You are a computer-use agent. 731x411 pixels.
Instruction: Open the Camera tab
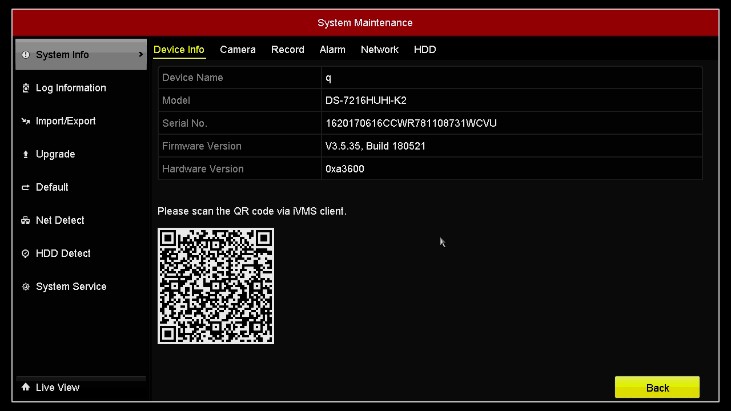[x=238, y=49]
